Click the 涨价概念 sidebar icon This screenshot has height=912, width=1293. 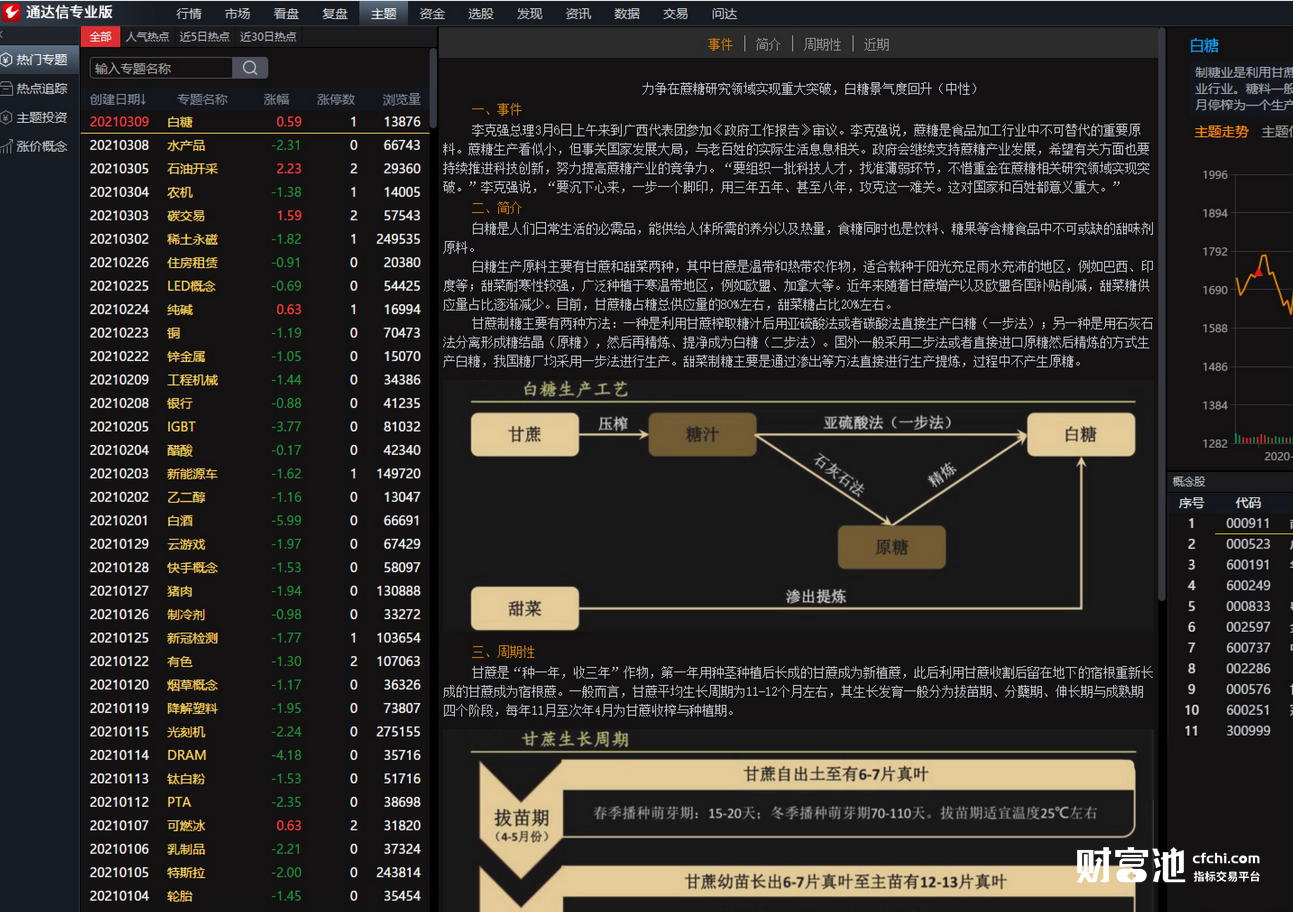click(x=7, y=146)
